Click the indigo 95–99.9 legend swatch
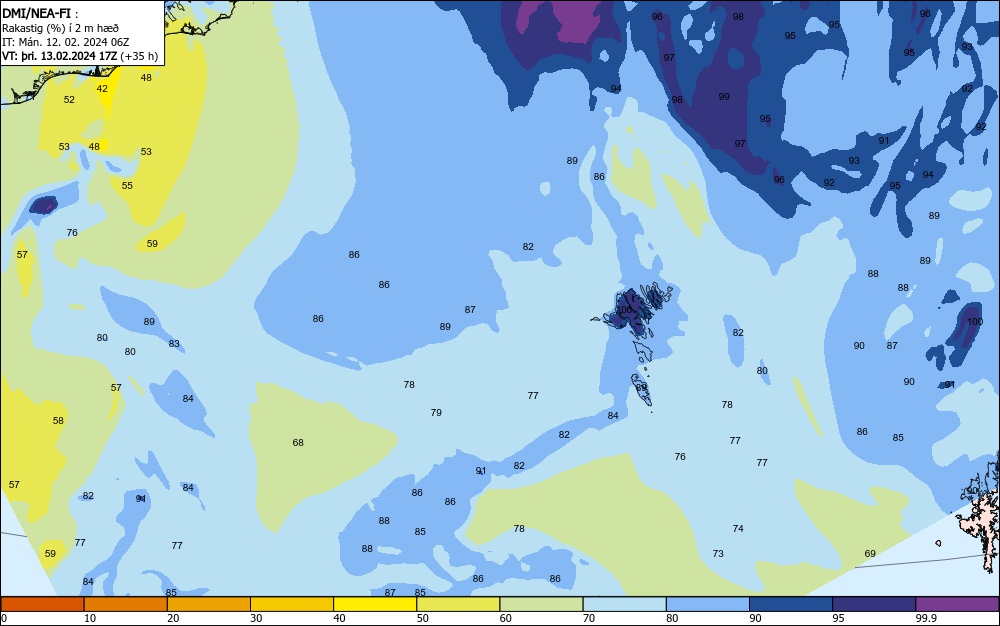 tap(874, 604)
